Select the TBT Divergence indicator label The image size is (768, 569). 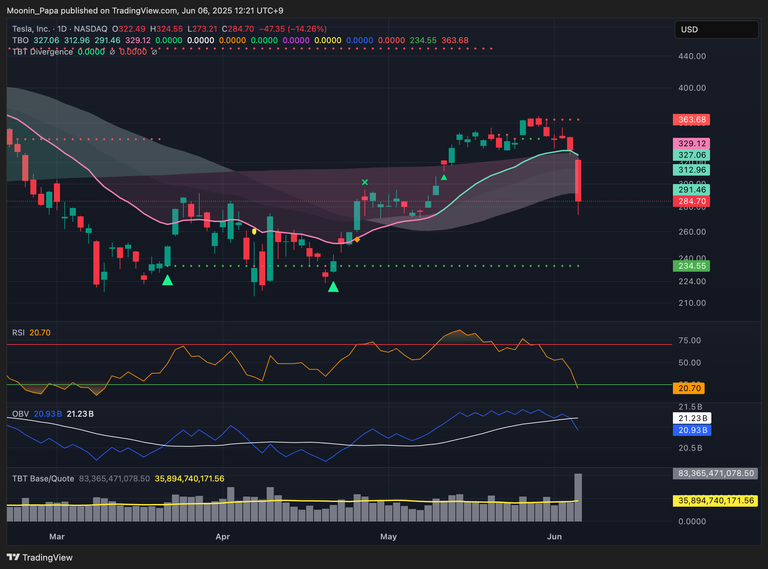tap(42, 52)
